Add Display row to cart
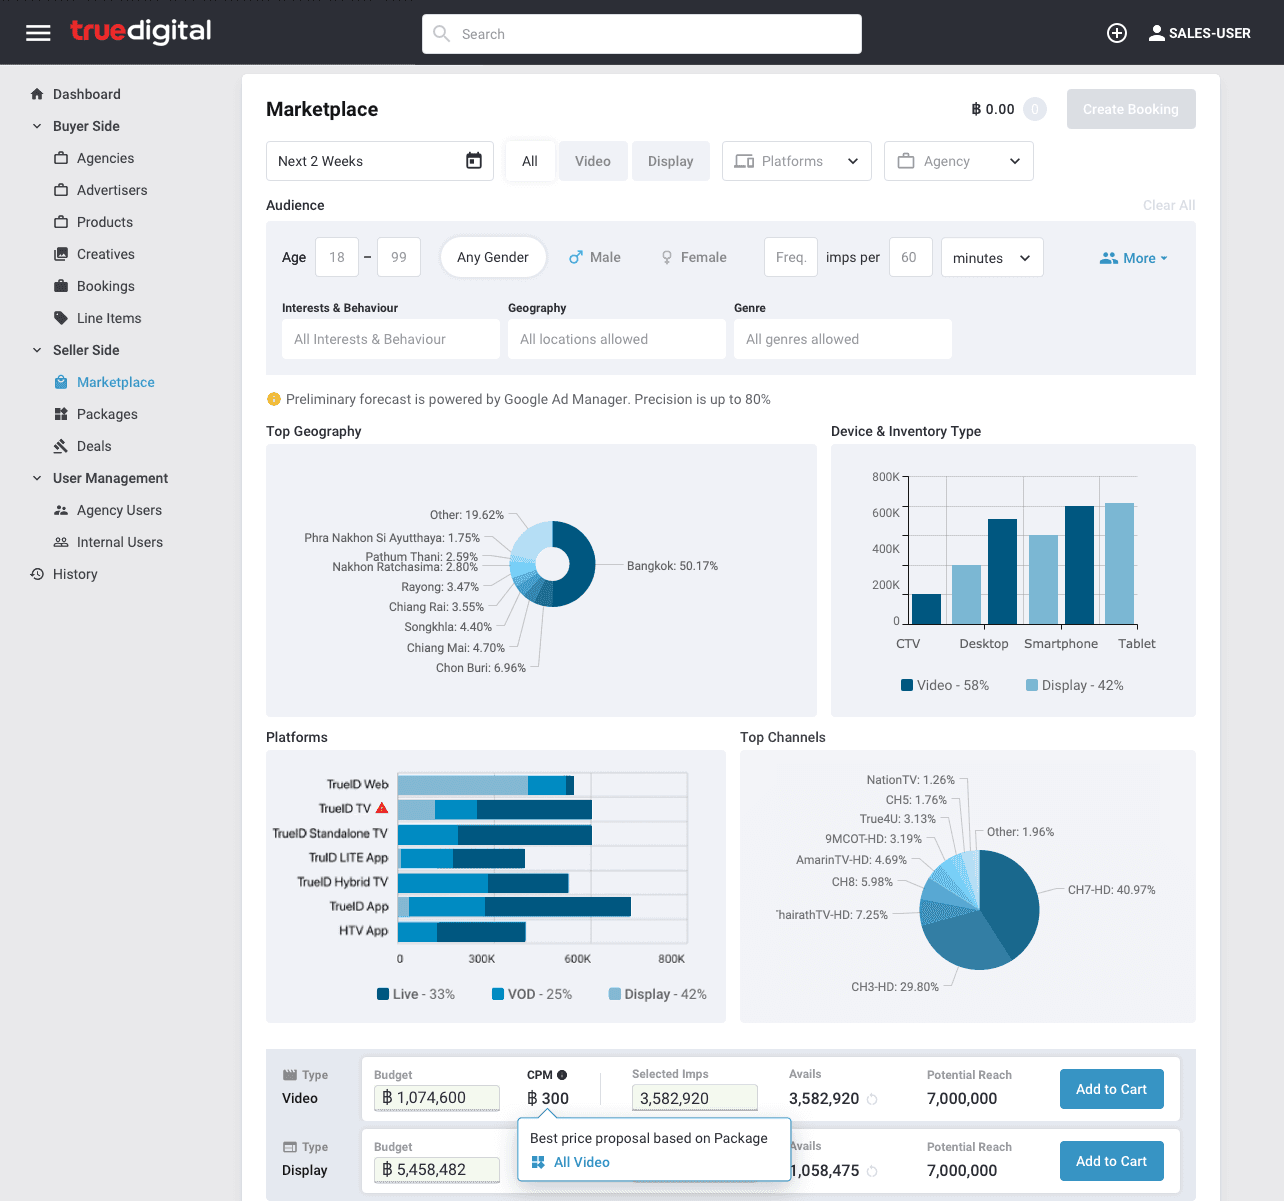 coord(1112,1161)
